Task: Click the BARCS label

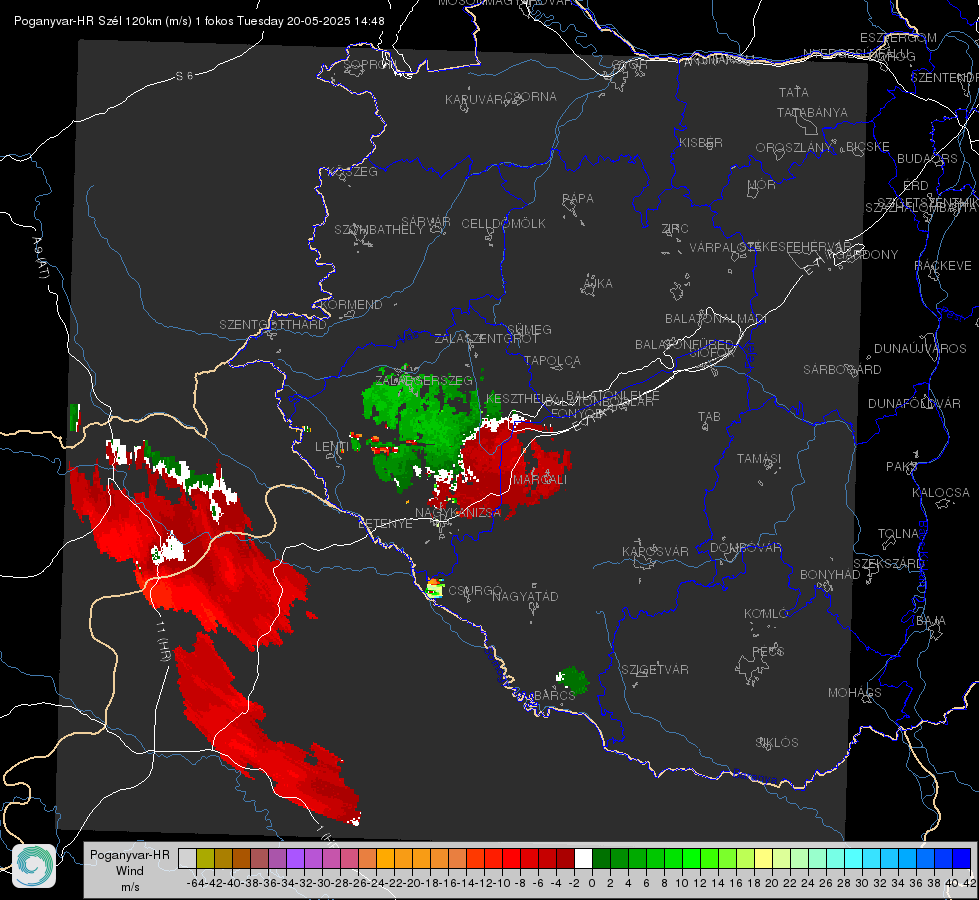Action: tap(554, 695)
